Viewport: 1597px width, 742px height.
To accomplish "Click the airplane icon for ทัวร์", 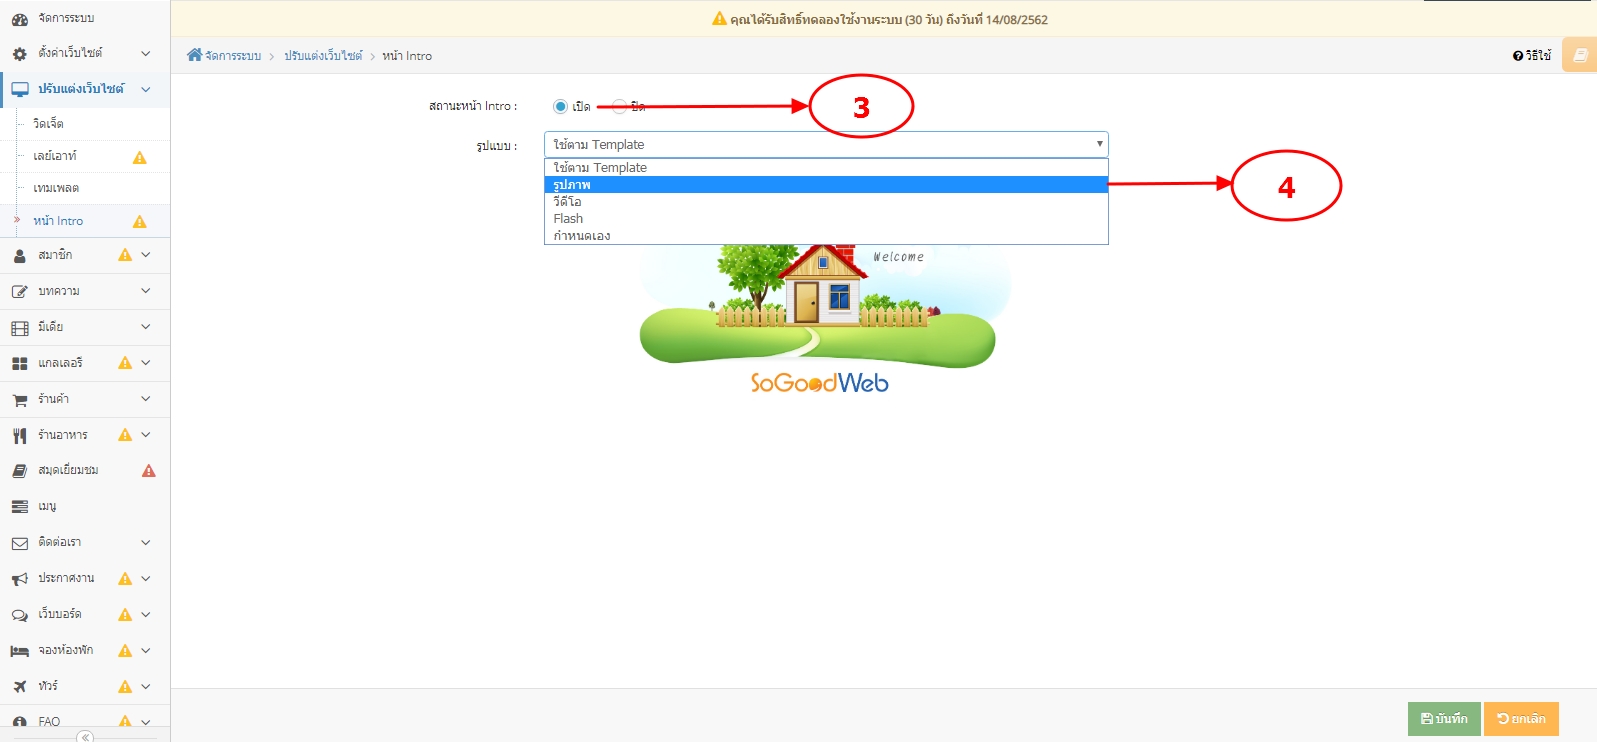I will 19,686.
